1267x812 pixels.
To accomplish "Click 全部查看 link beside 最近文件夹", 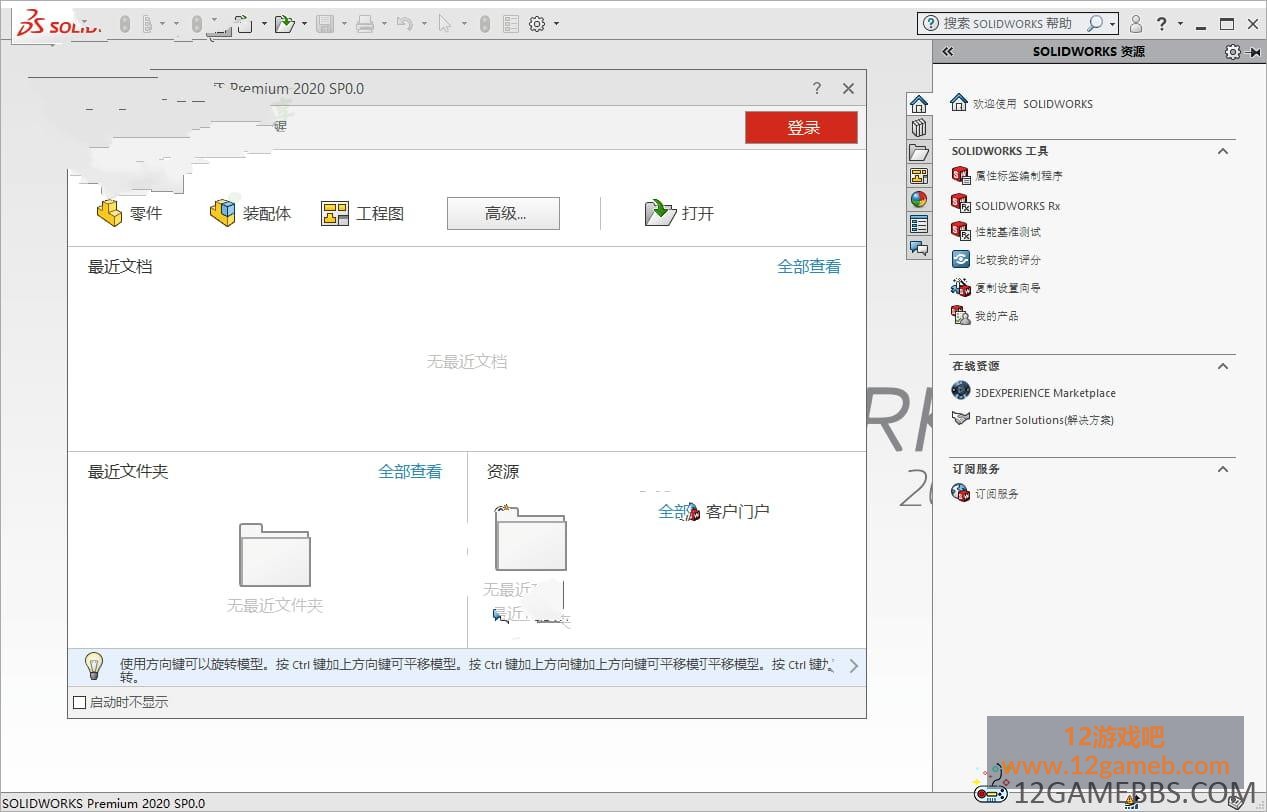I will 410,471.
